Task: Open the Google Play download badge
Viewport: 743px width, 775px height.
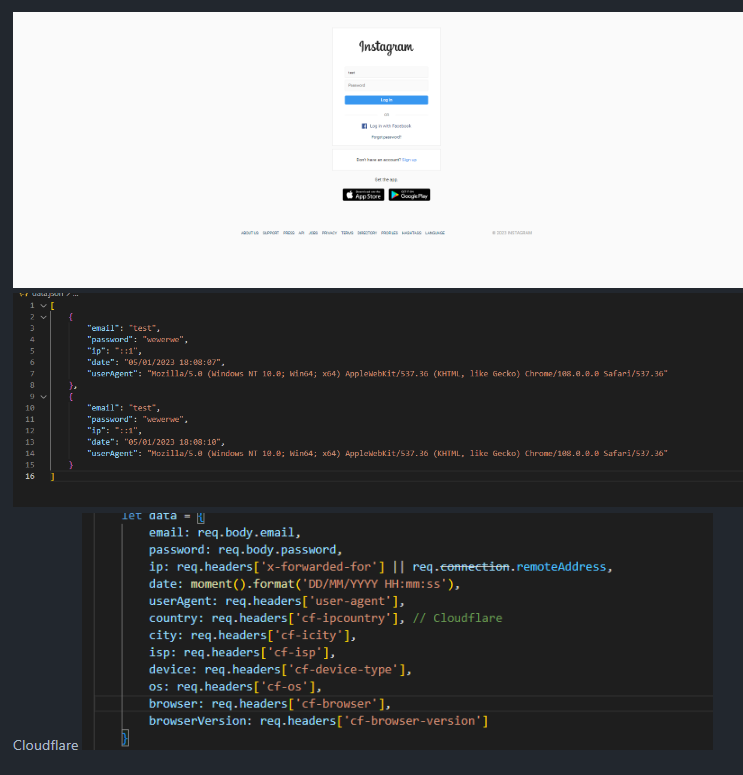Action: click(409, 195)
